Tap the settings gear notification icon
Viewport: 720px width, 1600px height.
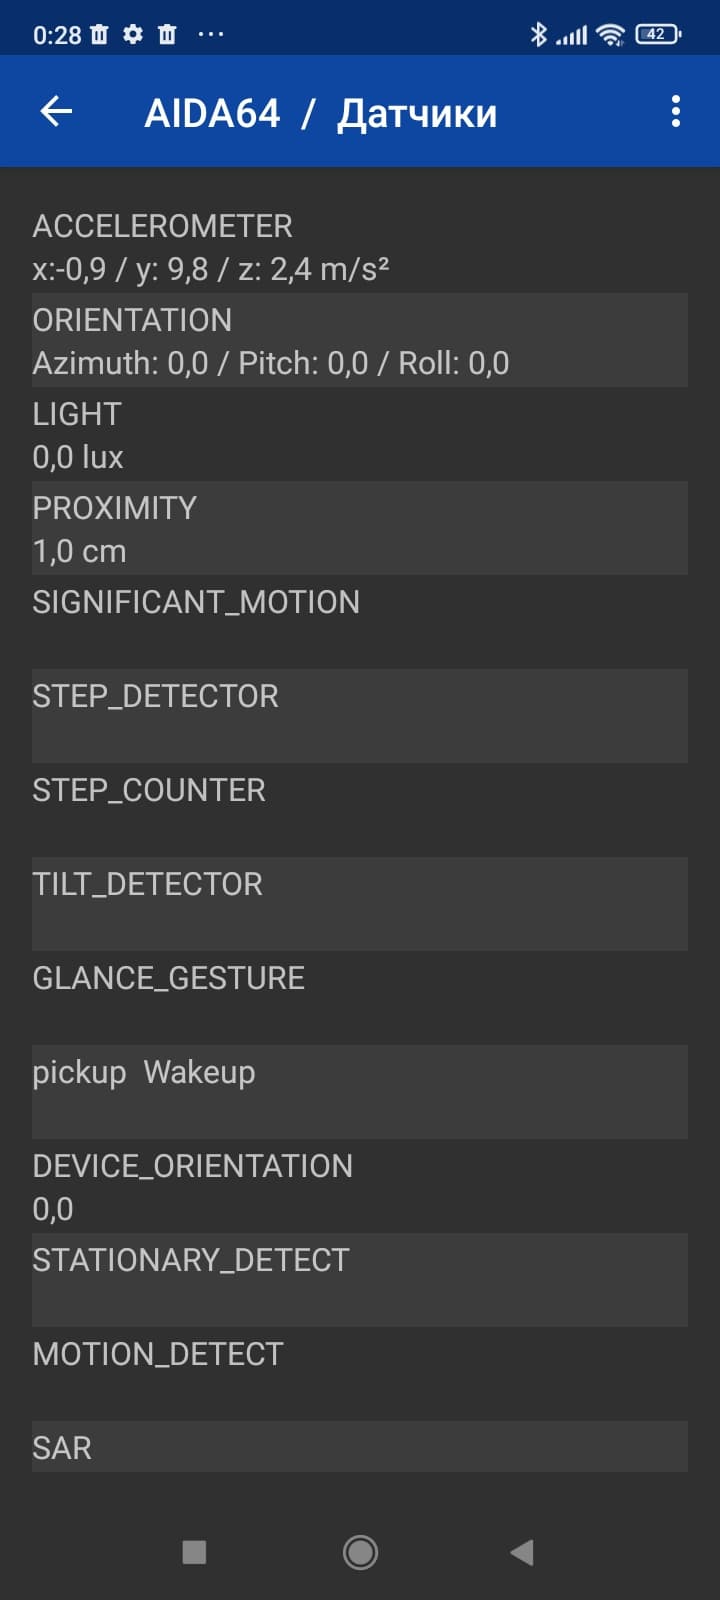(133, 34)
